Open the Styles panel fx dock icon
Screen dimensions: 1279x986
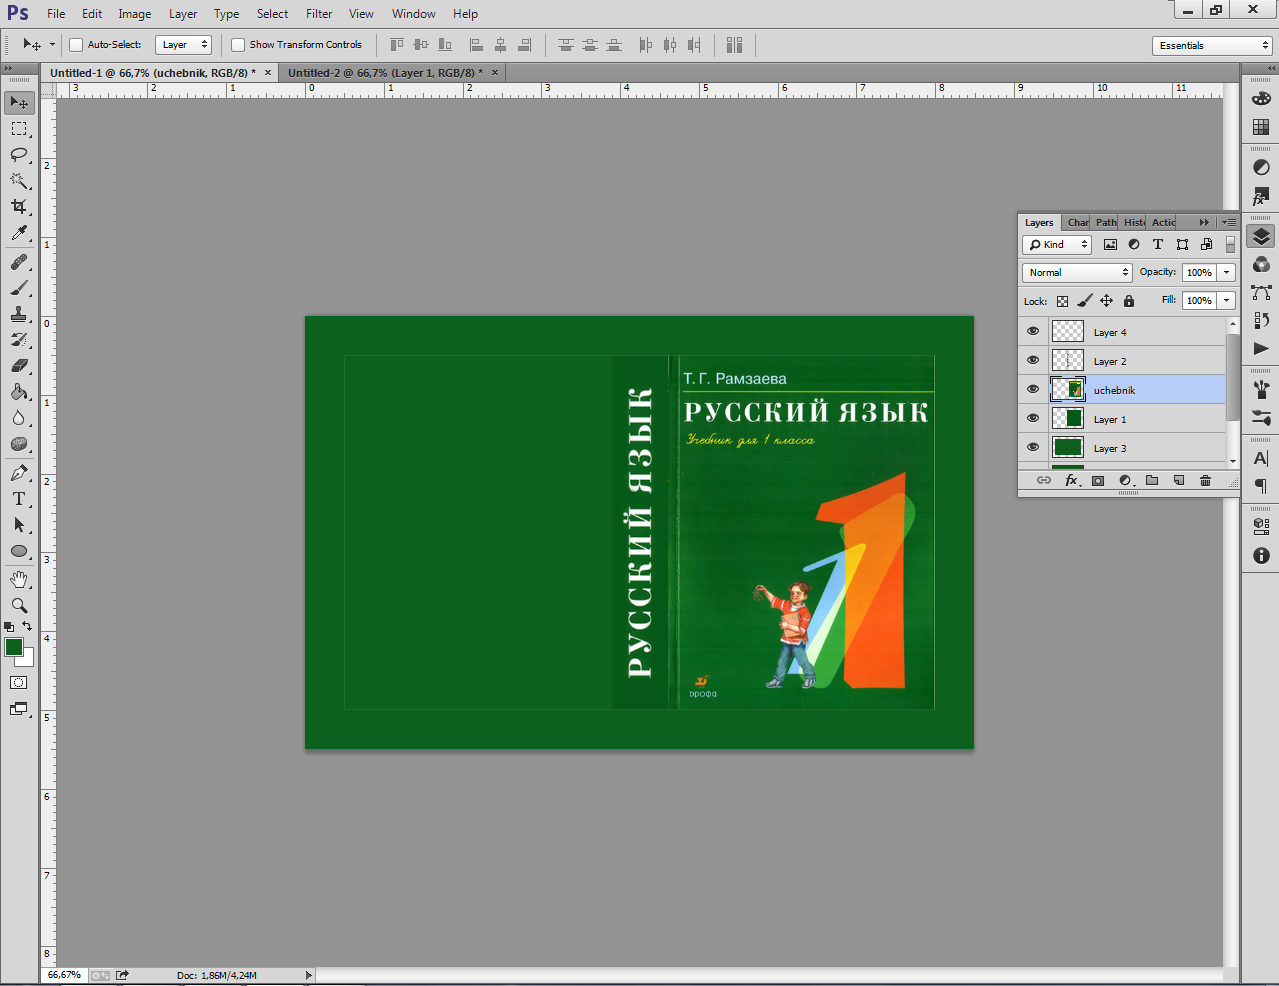1261,197
